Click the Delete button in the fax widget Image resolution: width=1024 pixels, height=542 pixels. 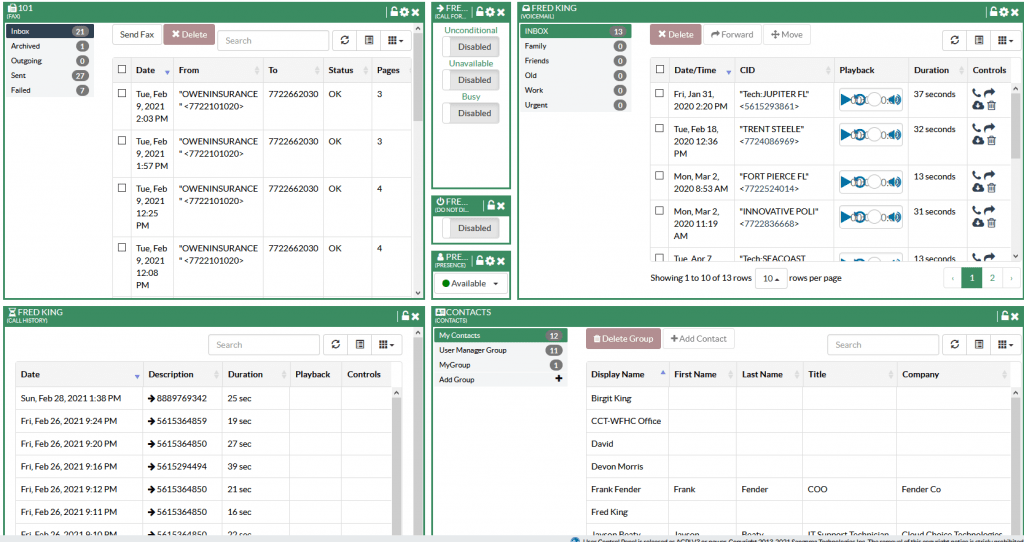[x=189, y=35]
